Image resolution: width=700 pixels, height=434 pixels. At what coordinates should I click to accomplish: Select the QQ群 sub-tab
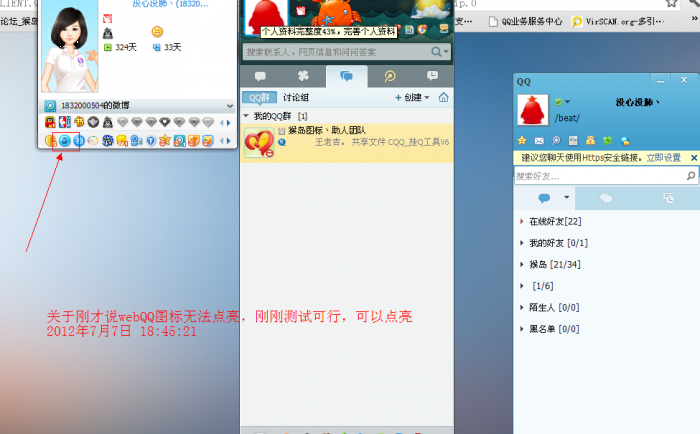pos(259,97)
